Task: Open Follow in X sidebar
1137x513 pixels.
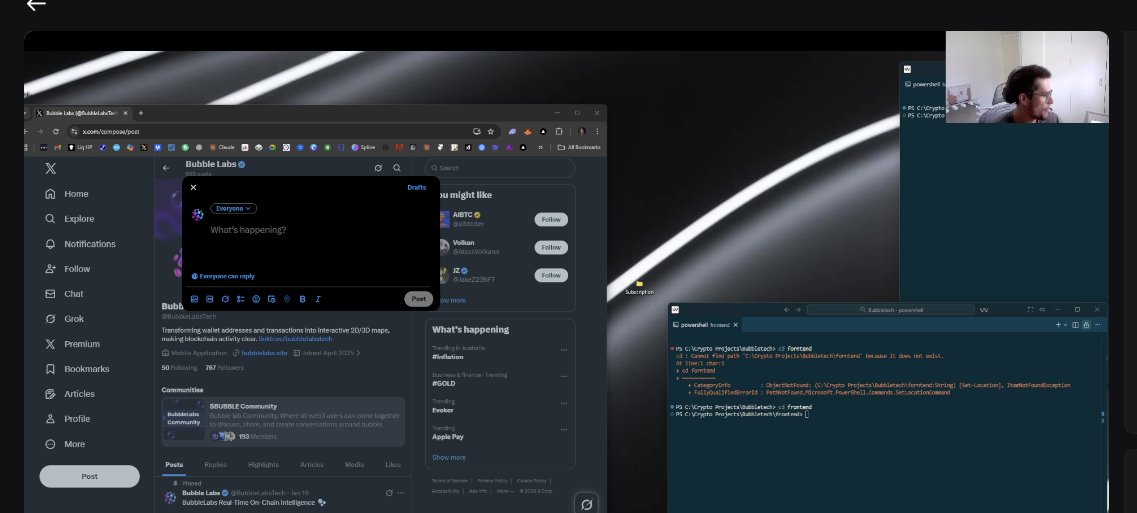Action: [x=67, y=268]
